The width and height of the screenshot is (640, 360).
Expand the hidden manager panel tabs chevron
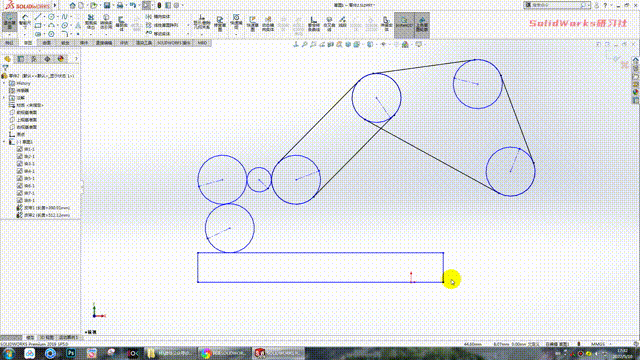tap(76, 59)
